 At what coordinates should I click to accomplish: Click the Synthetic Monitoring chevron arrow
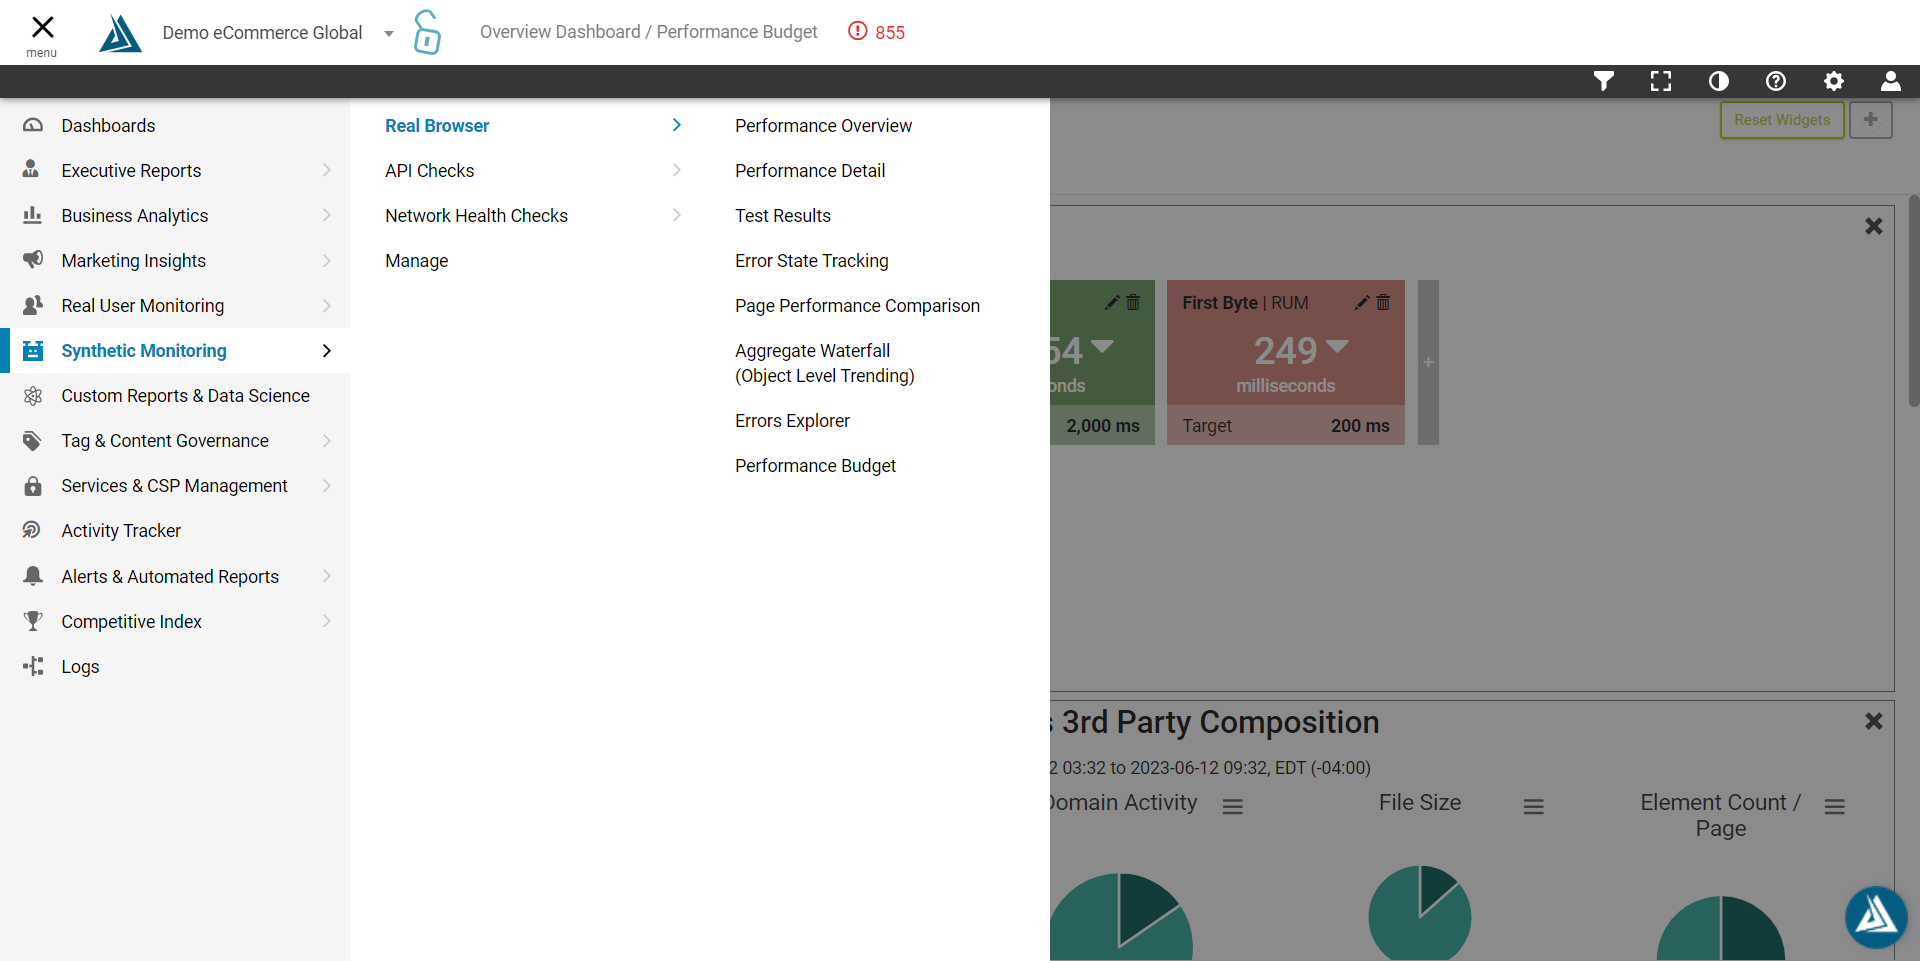pyautogui.click(x=326, y=351)
